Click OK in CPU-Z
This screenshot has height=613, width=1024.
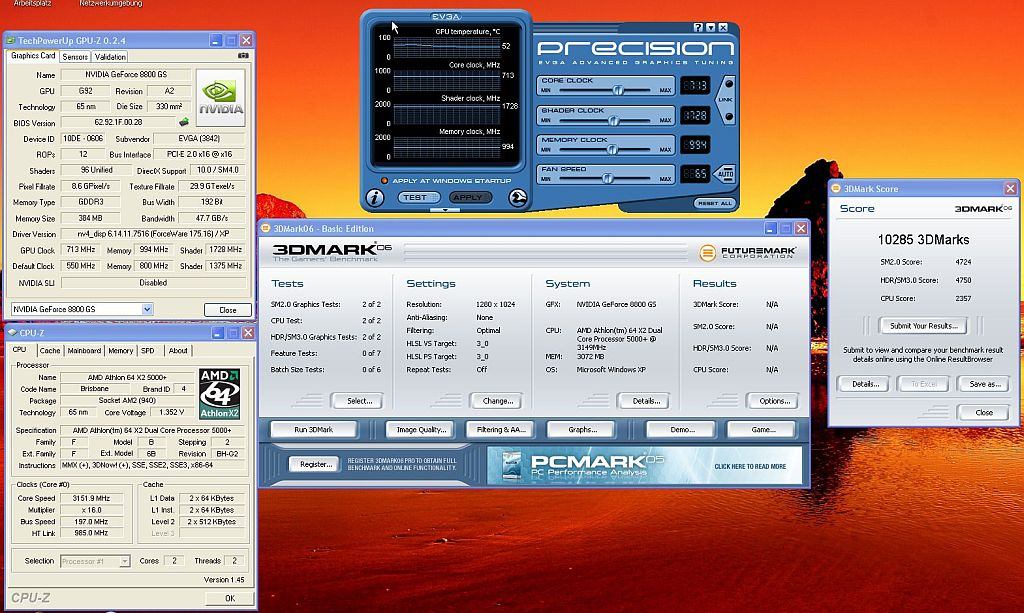(x=229, y=599)
